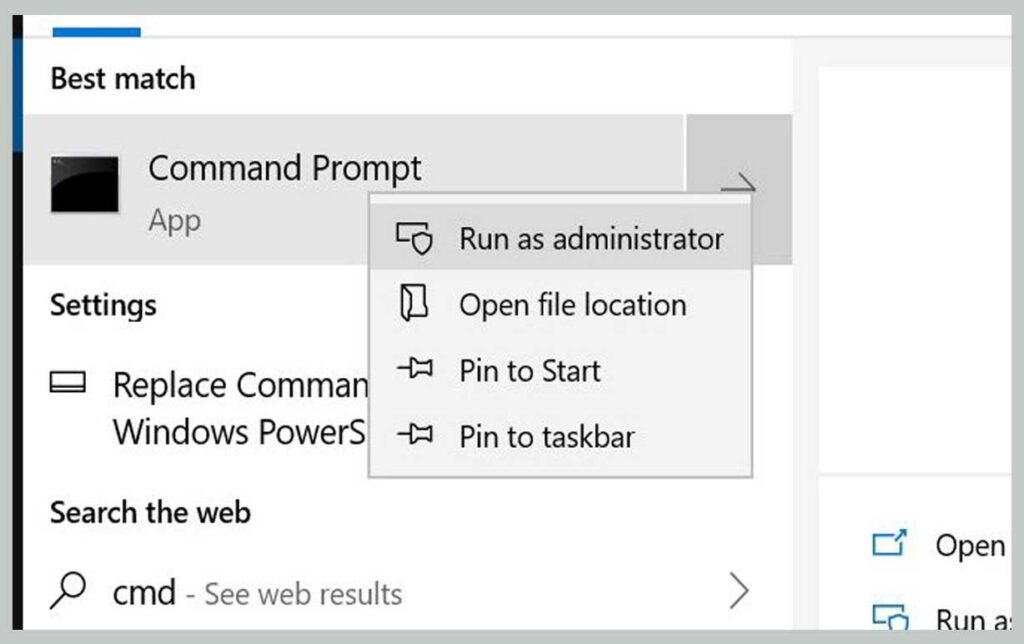Click the See web results link
This screenshot has height=644, width=1024.
[299, 593]
